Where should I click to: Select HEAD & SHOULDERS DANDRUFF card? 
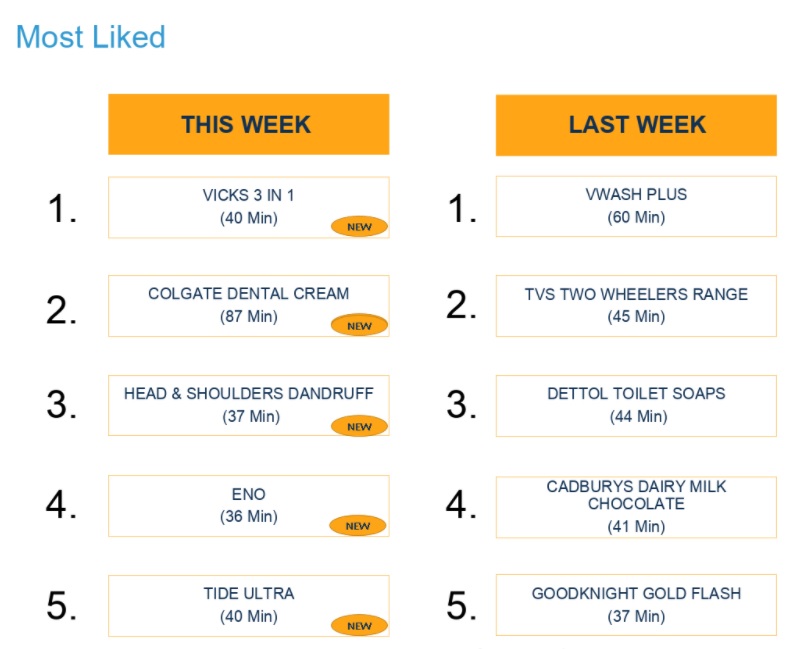pyautogui.click(x=248, y=394)
